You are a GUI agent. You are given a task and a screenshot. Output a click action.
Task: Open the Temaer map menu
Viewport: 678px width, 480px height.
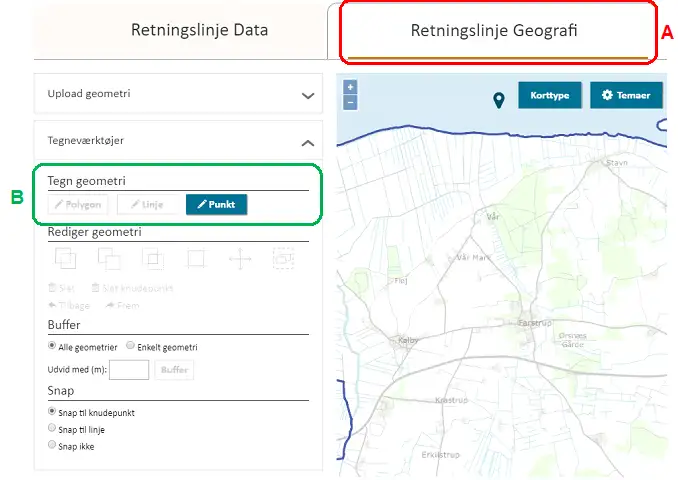coord(626,96)
